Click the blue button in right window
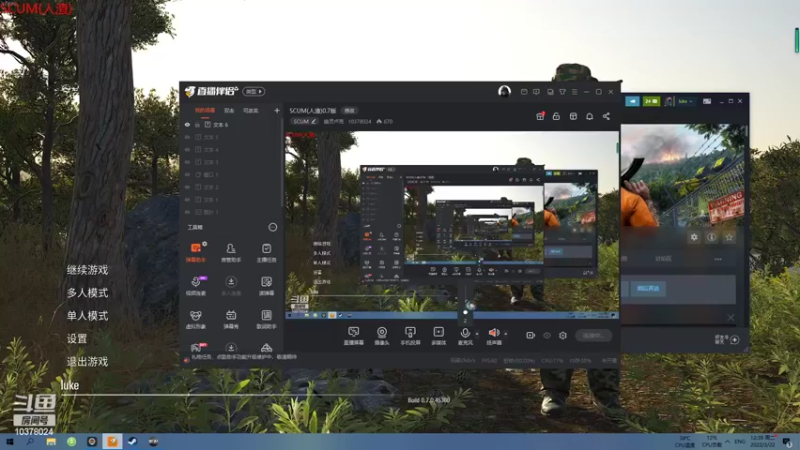 click(x=648, y=288)
